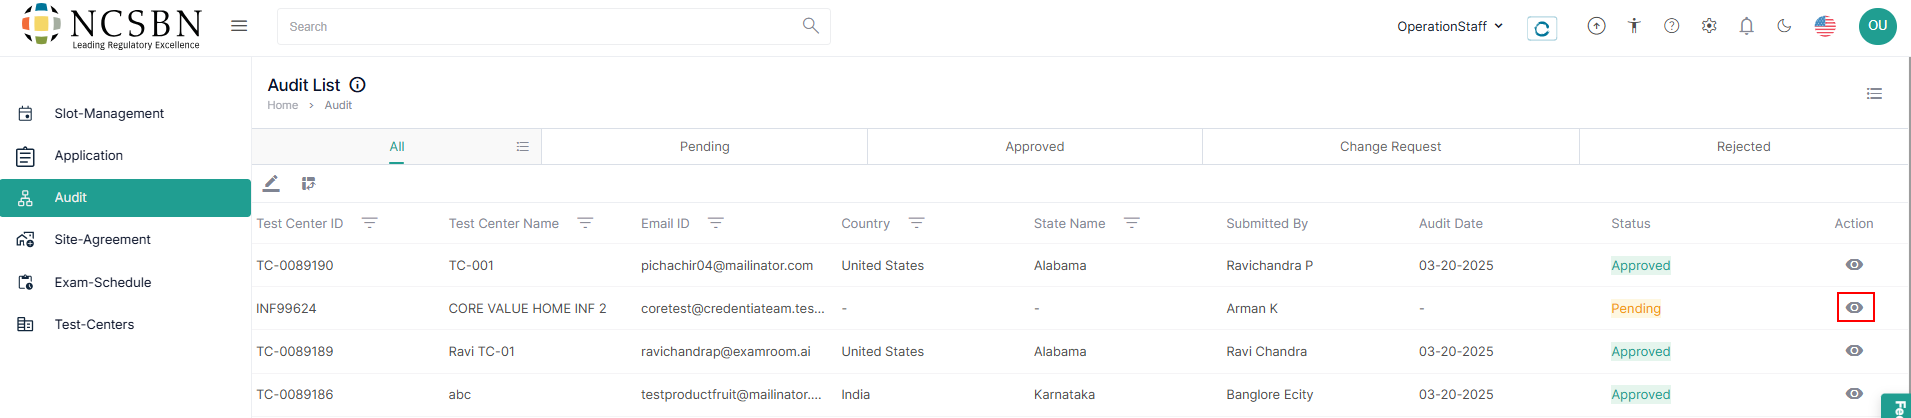Viewport: 1911px width, 418px height.
Task: Open the help question mark icon
Action: [x=1671, y=26]
